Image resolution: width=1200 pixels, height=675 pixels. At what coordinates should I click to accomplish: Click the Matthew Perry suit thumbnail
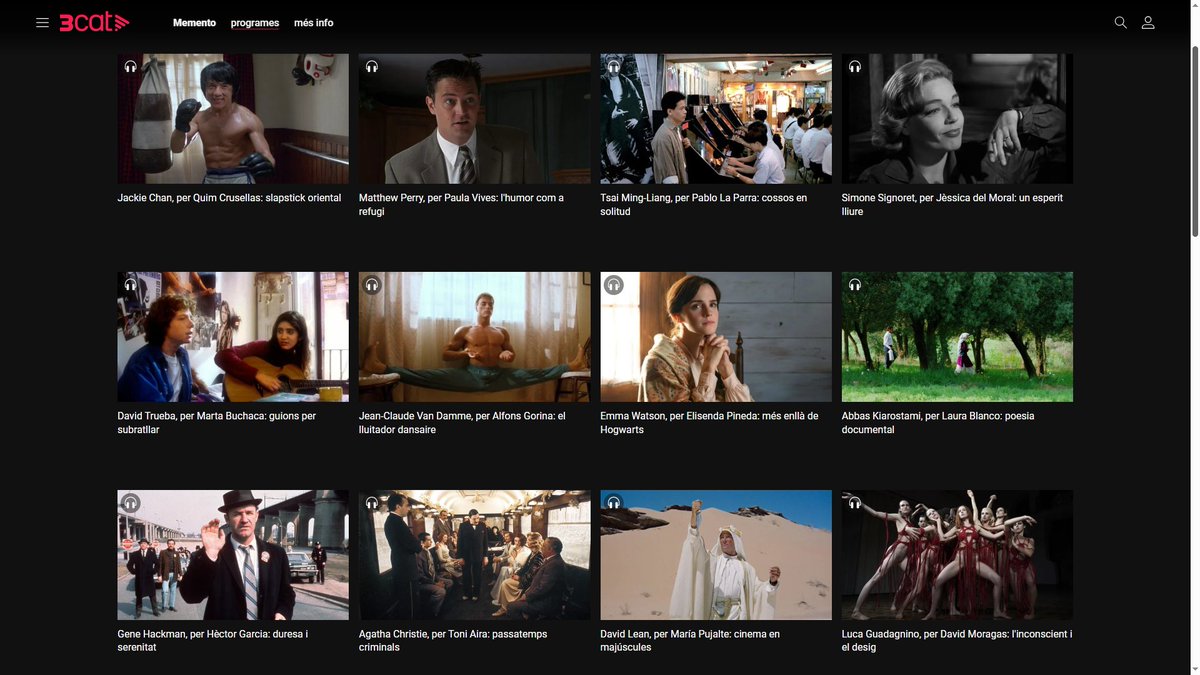(x=474, y=119)
